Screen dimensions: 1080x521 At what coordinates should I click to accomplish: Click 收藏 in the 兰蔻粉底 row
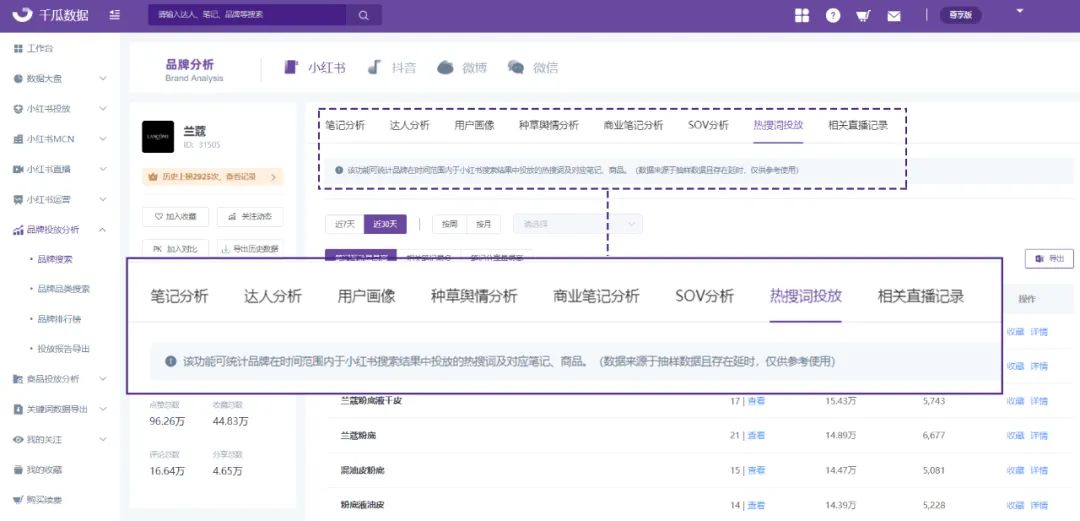coord(1015,436)
